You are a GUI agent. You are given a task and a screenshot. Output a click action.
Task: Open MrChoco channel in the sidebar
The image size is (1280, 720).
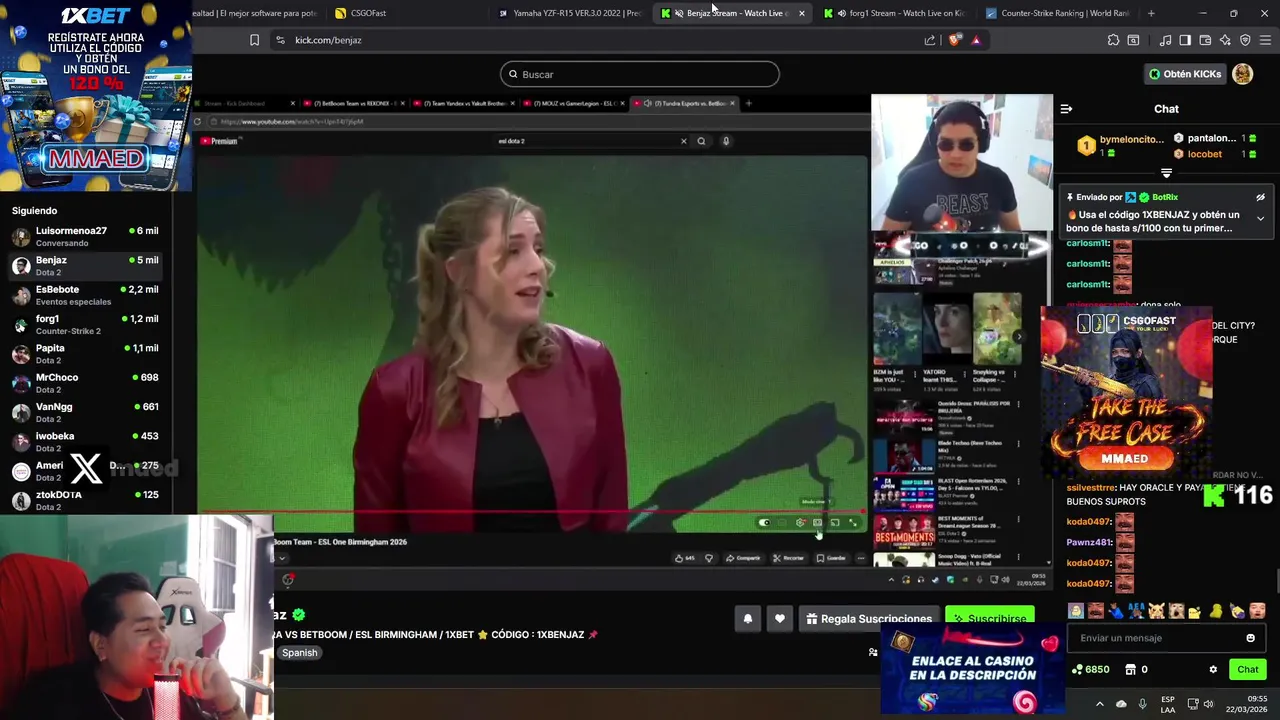tap(86, 383)
